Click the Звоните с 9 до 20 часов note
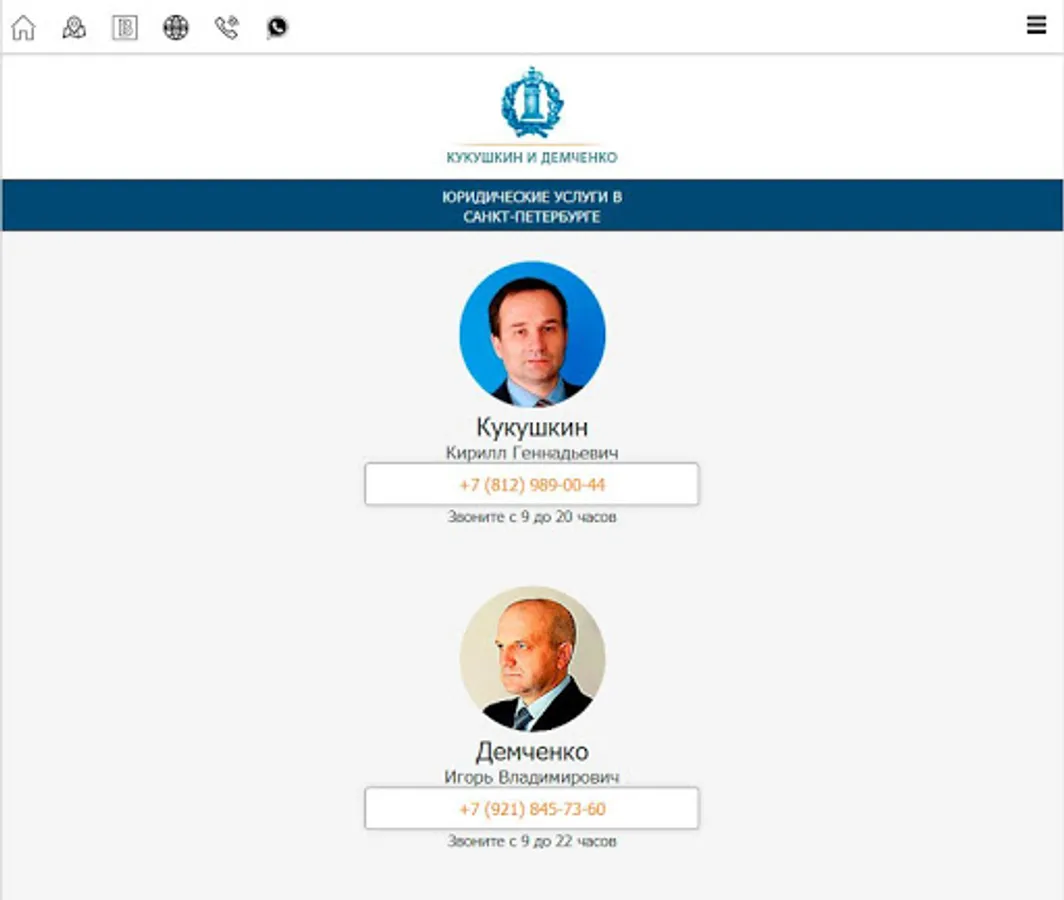Viewport: 1064px width, 900px height. (532, 517)
